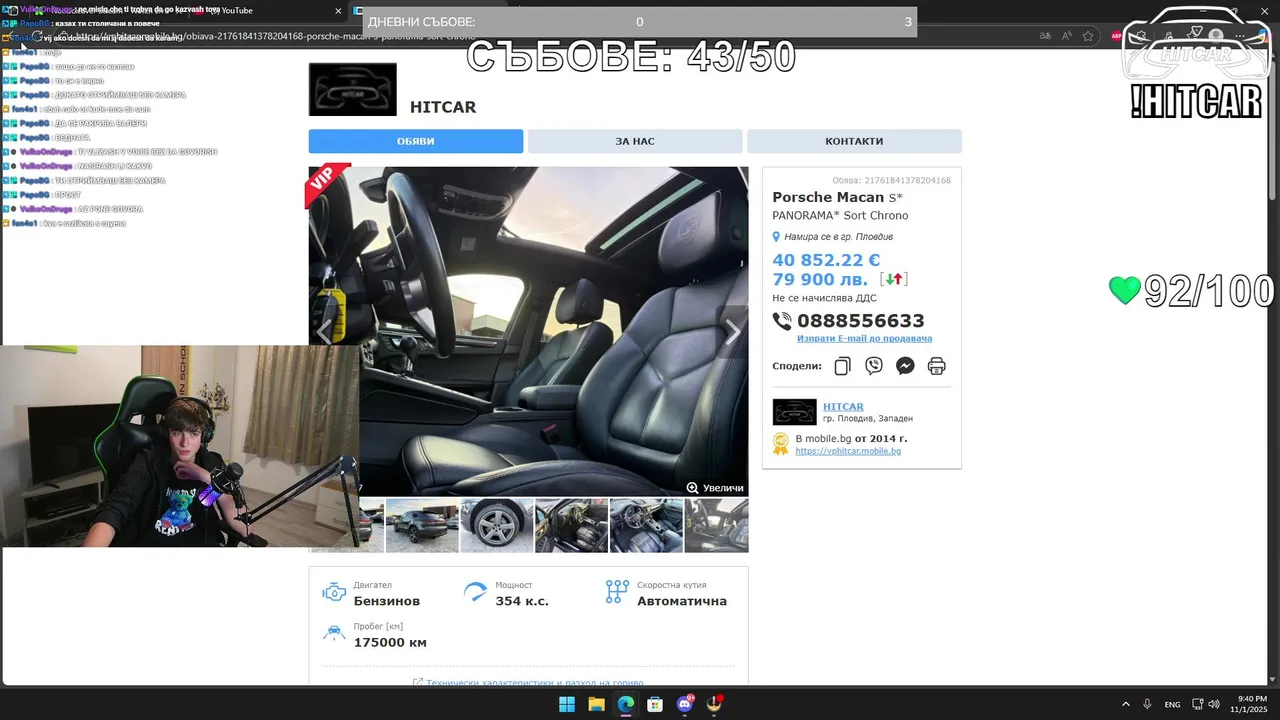Switch the ENG input language
Screen dimensions: 1280x720
coord(1172,704)
